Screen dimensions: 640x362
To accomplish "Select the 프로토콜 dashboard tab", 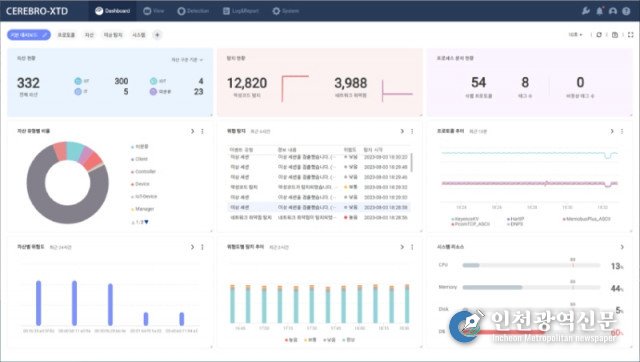I will (x=66, y=35).
